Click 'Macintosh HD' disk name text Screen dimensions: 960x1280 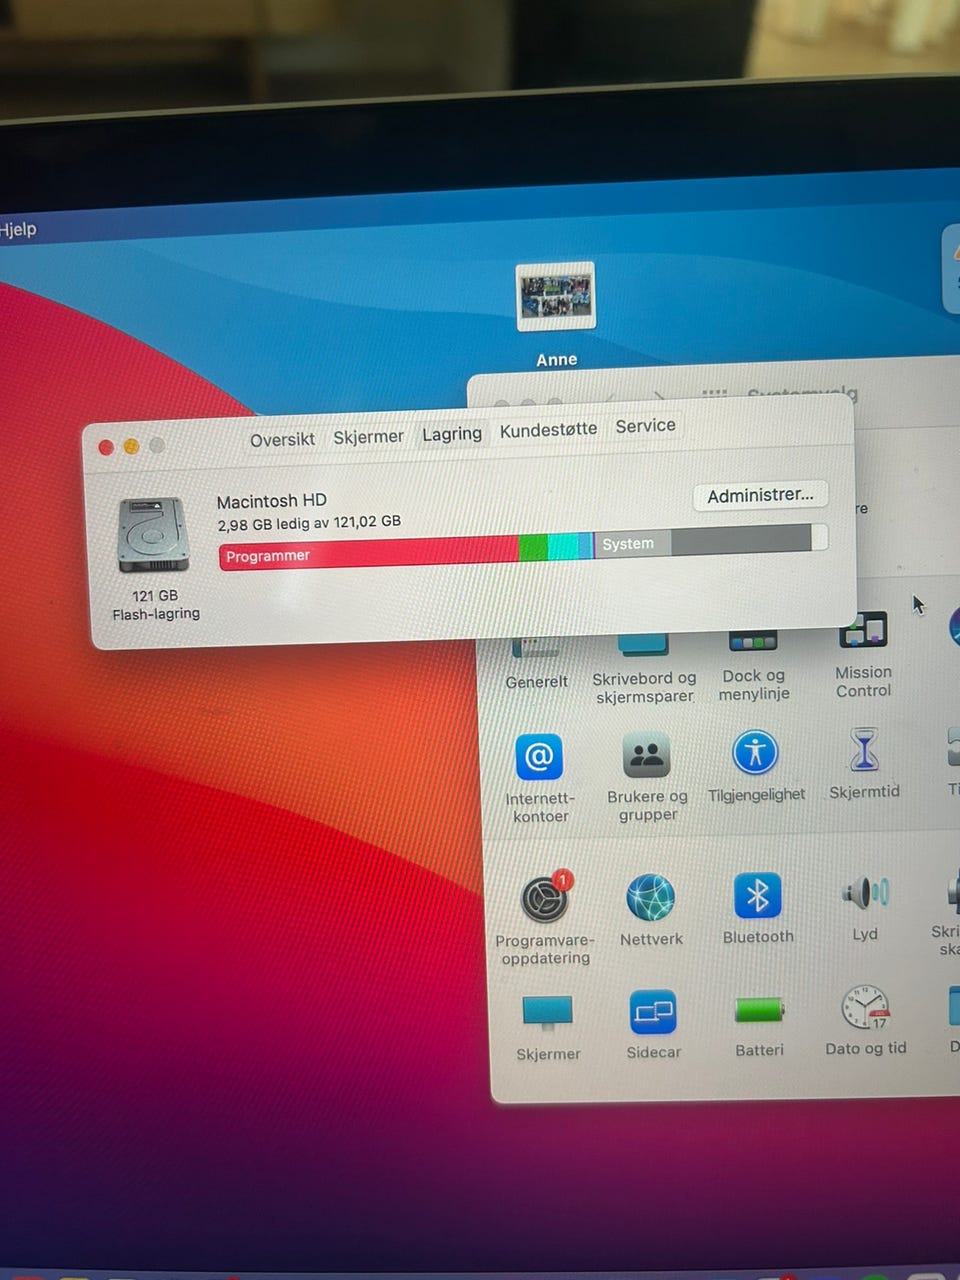click(x=272, y=501)
